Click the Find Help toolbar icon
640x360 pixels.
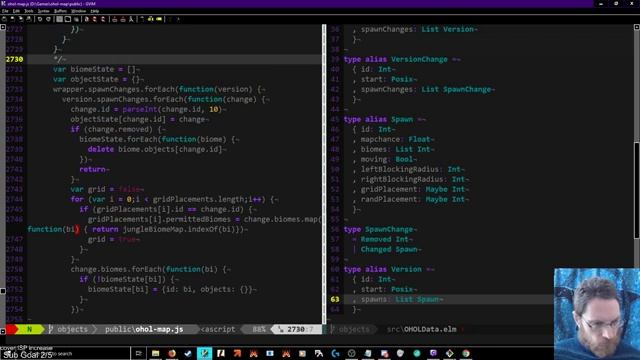click(x=178, y=19)
